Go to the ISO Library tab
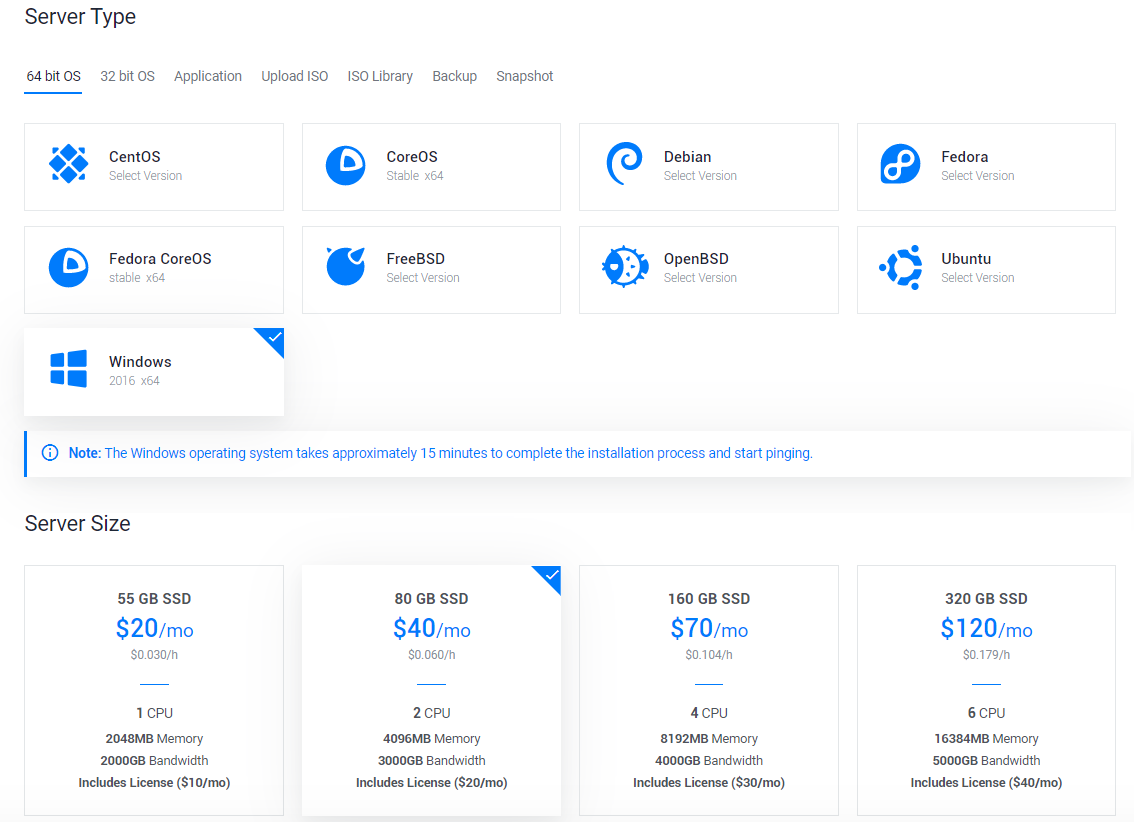 click(380, 77)
